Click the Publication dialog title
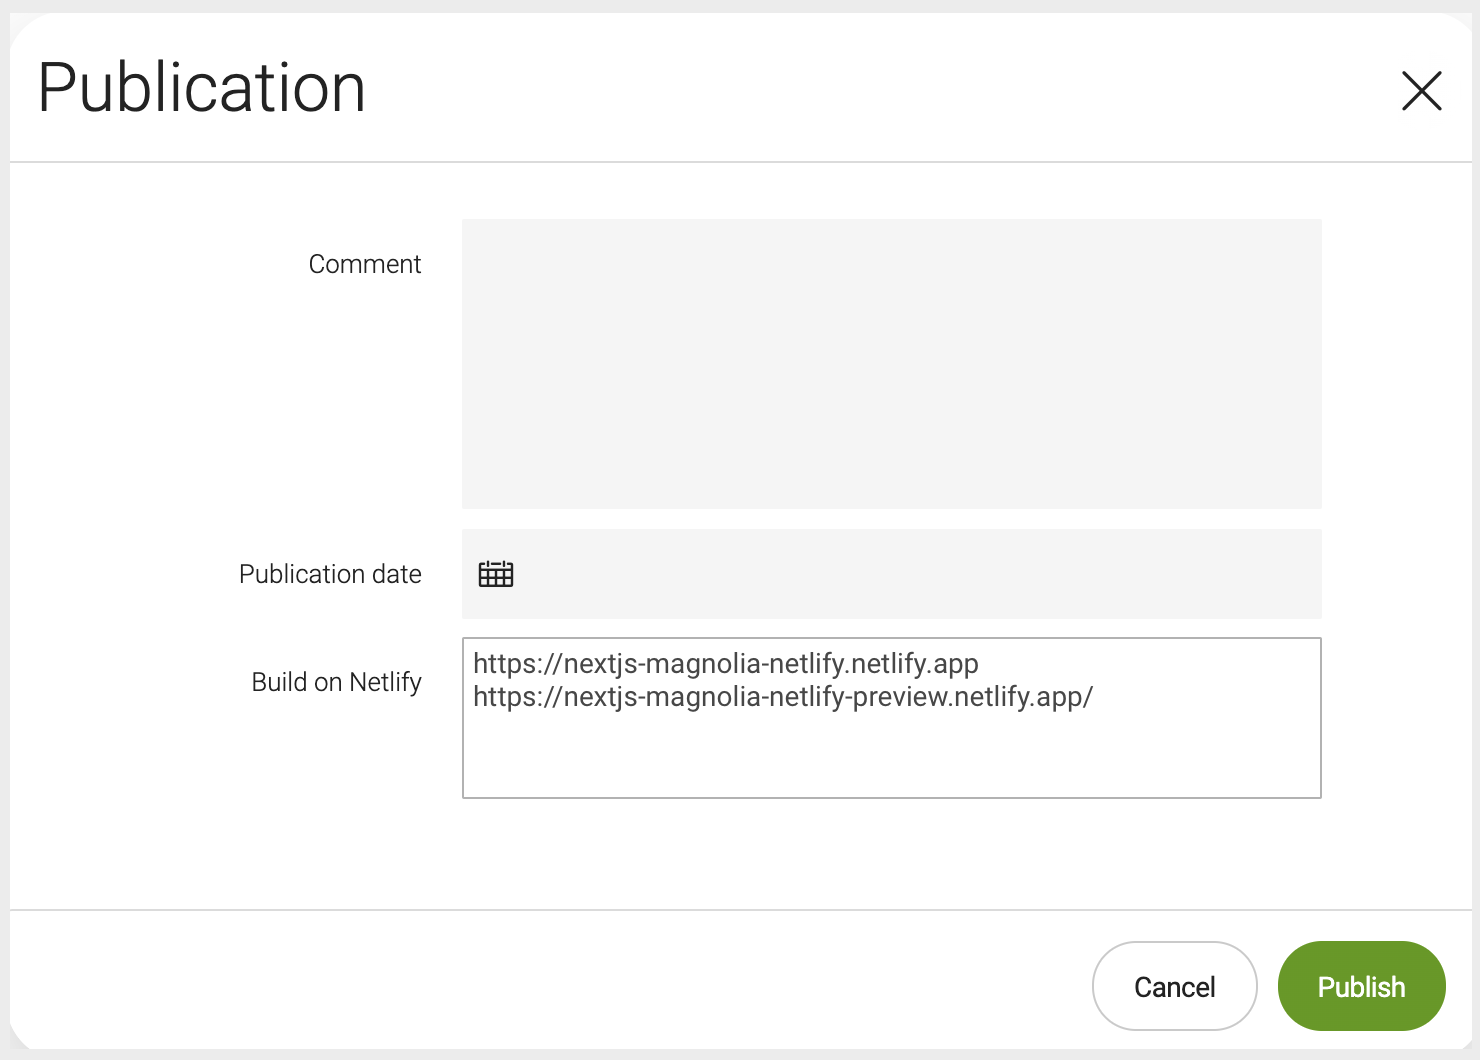The height and width of the screenshot is (1060, 1480). (202, 88)
